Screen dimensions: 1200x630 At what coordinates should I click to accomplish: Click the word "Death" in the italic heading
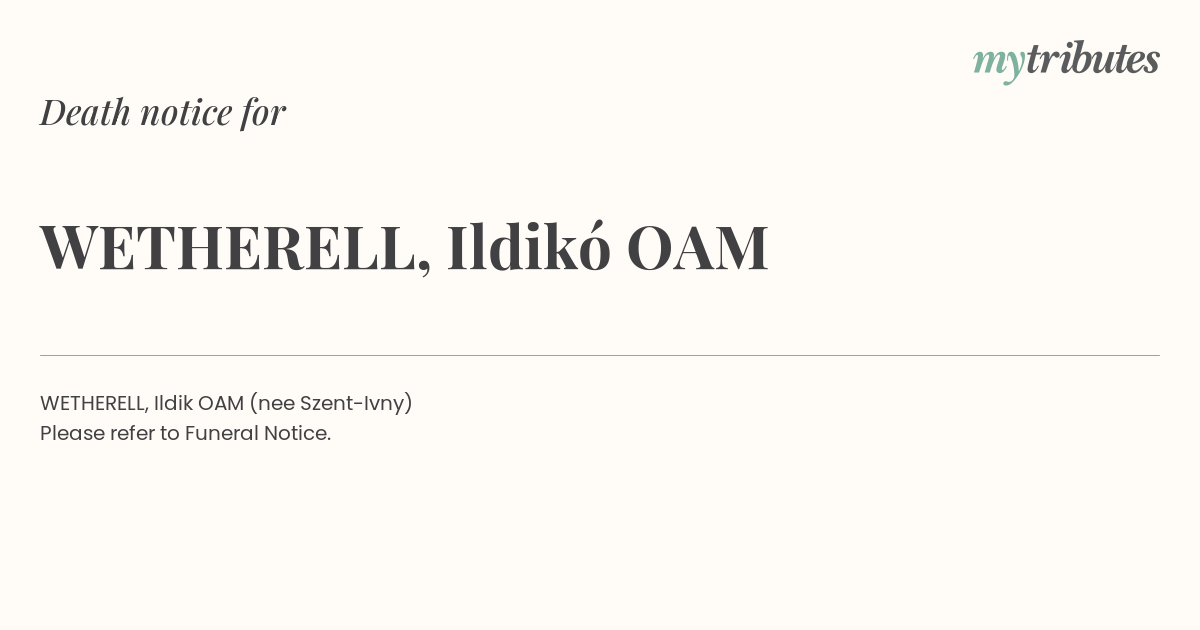tap(85, 112)
